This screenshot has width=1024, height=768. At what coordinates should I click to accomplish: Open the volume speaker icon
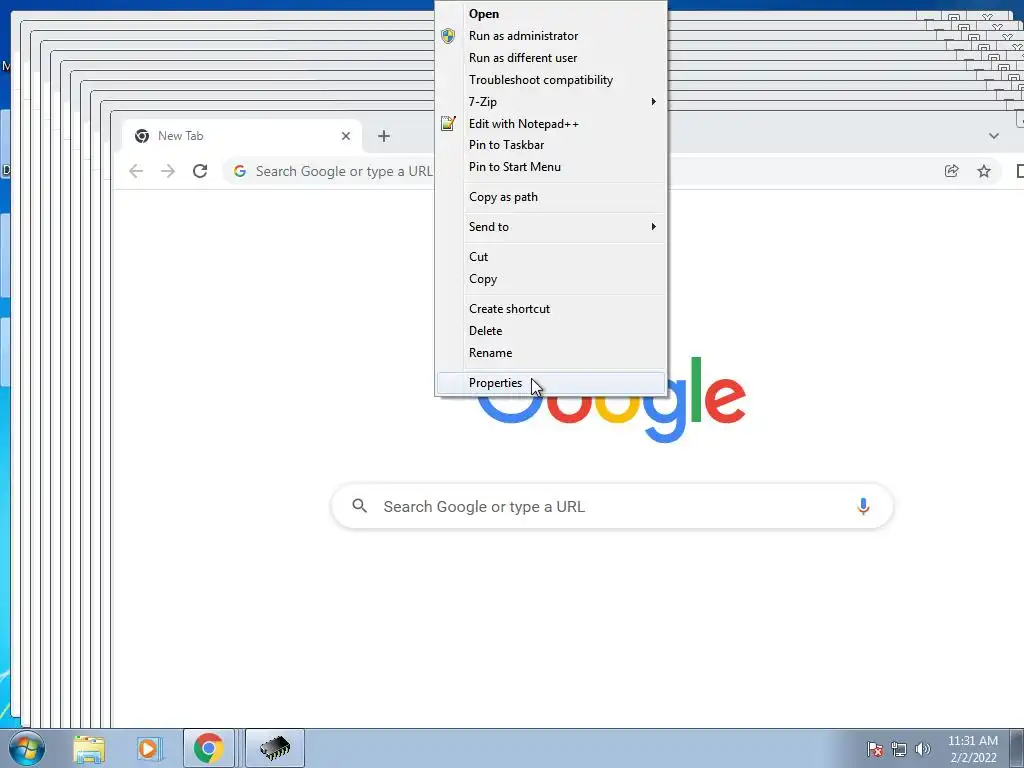point(923,749)
